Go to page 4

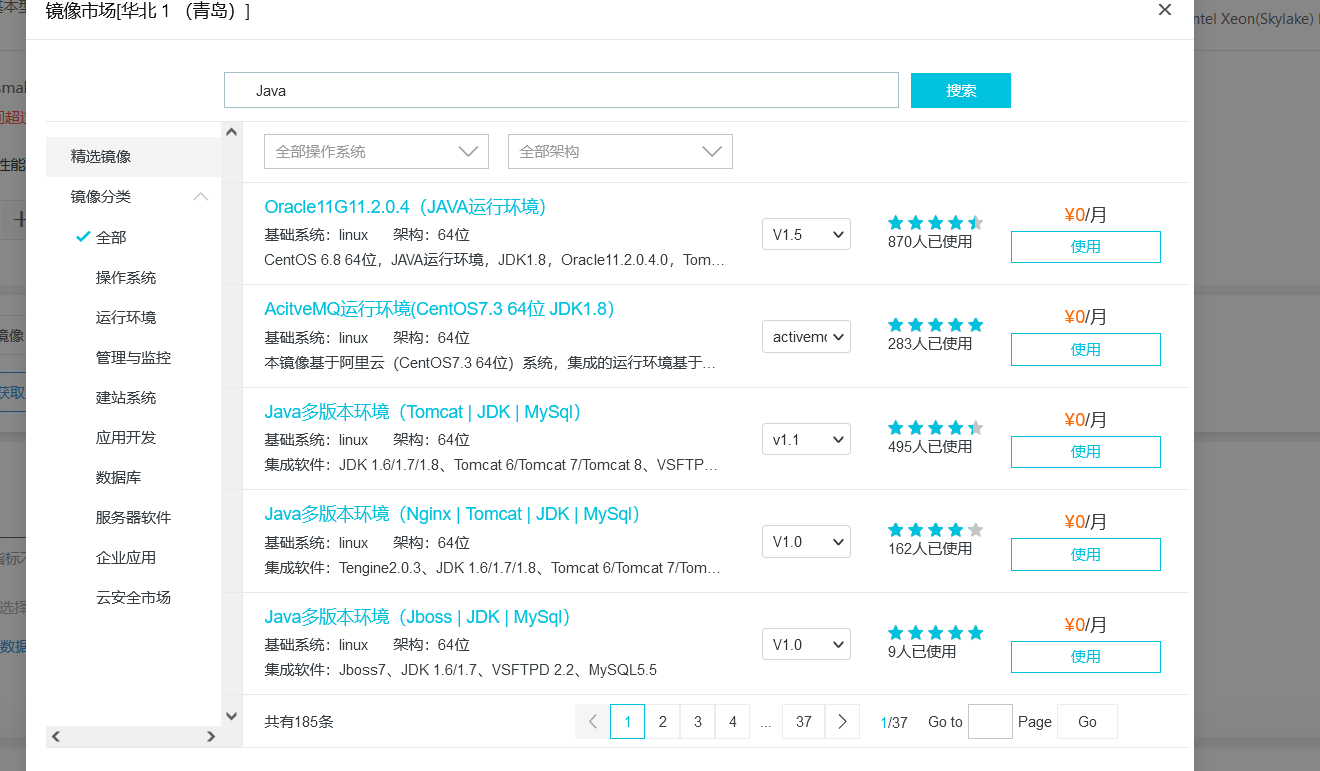[732, 721]
